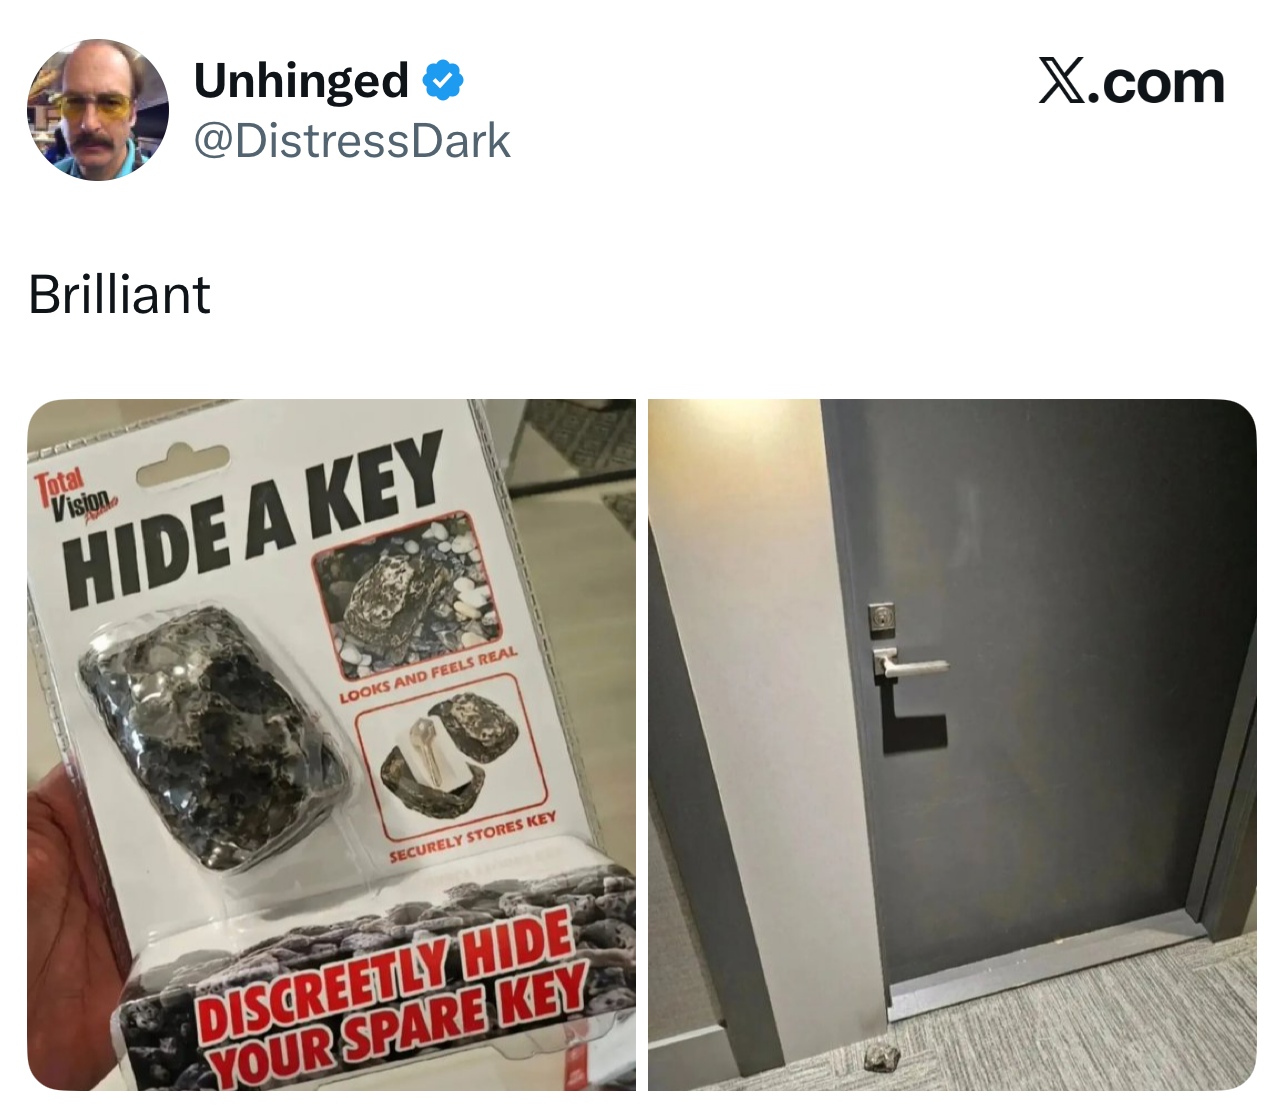Click the silver door lever handle
The image size is (1284, 1118).
click(909, 663)
